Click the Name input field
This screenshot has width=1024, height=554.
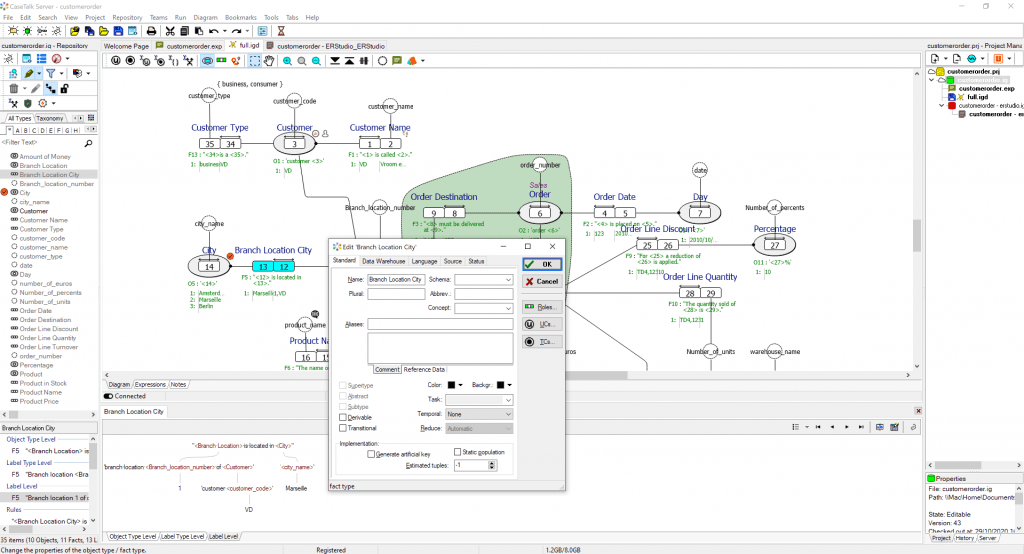pos(396,280)
